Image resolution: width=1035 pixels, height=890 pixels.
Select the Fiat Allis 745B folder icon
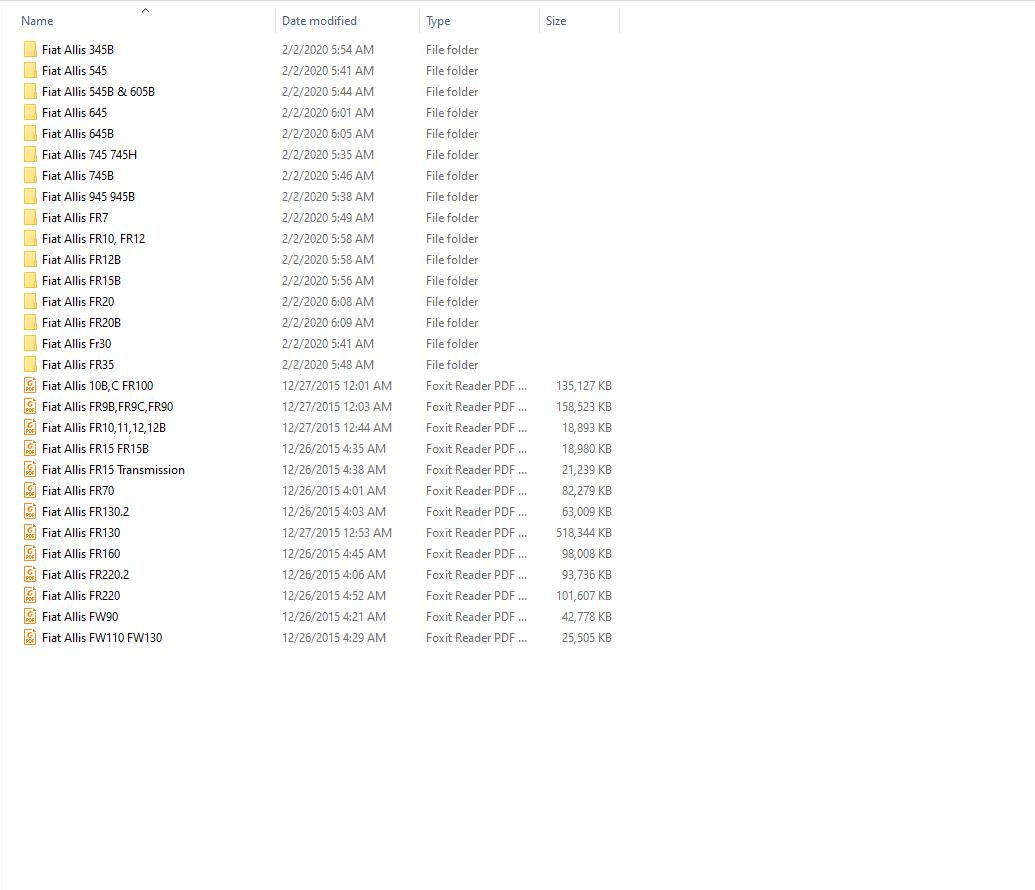click(x=30, y=176)
